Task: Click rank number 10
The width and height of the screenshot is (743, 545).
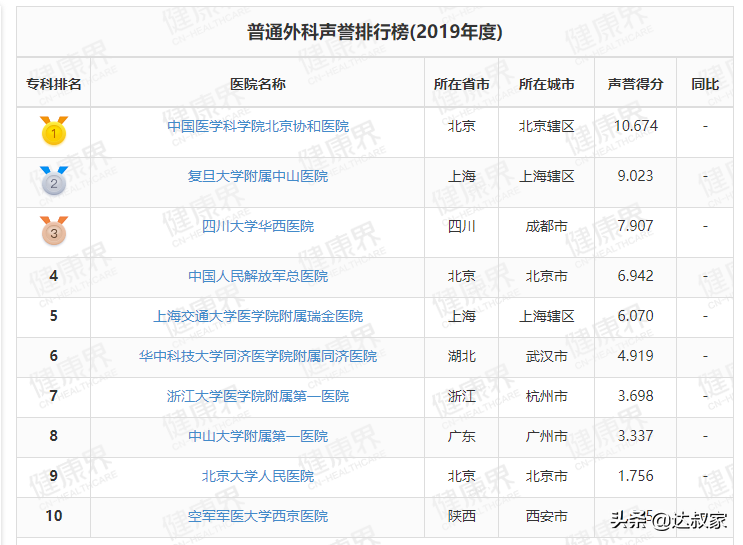Action: 54,516
